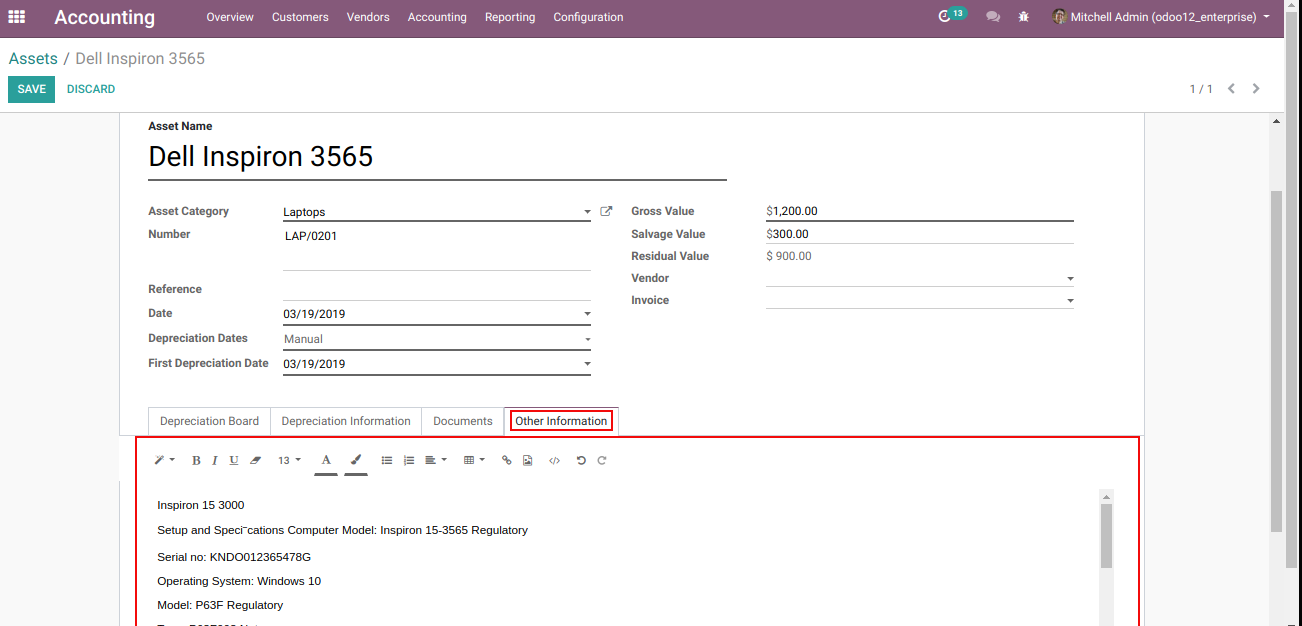Edit the Gross Value amount
Image resolution: width=1302 pixels, height=626 pixels.
[920, 211]
